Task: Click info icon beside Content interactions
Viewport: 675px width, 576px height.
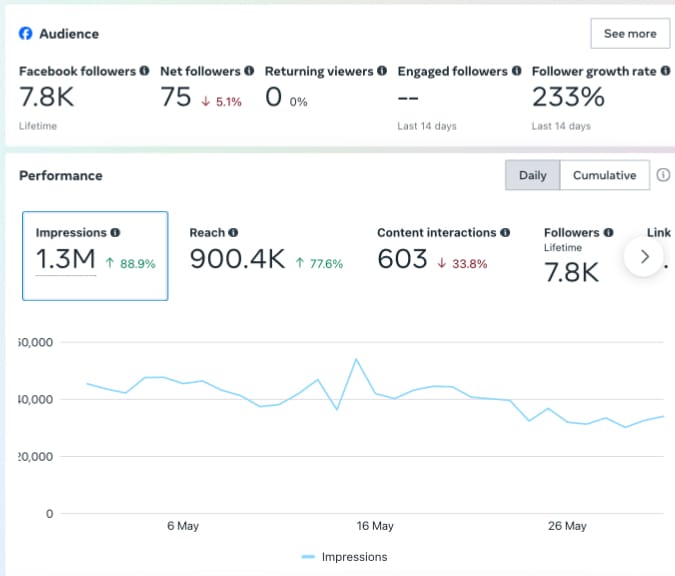Action: [505, 233]
